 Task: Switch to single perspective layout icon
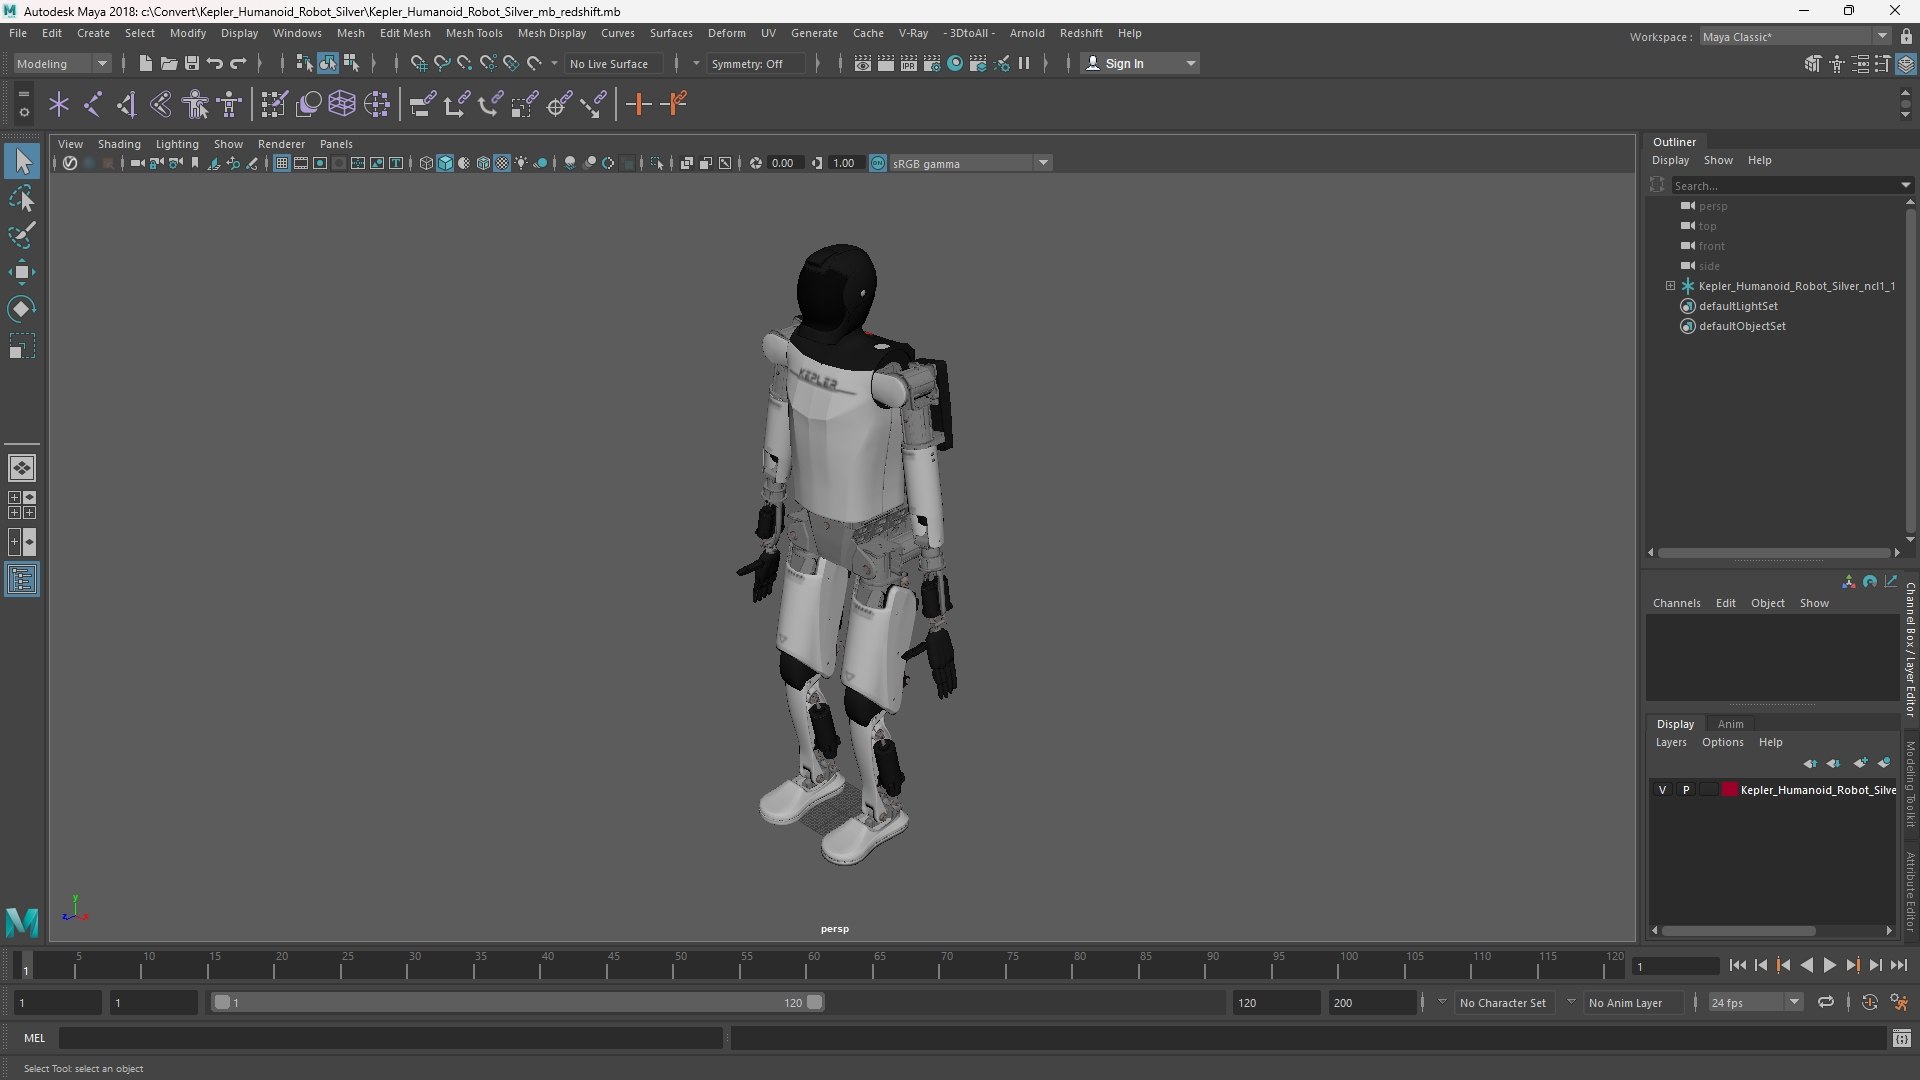(22, 468)
